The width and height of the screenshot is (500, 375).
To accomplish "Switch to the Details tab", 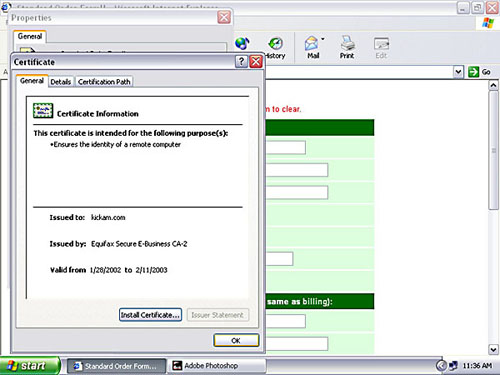I will [61, 82].
